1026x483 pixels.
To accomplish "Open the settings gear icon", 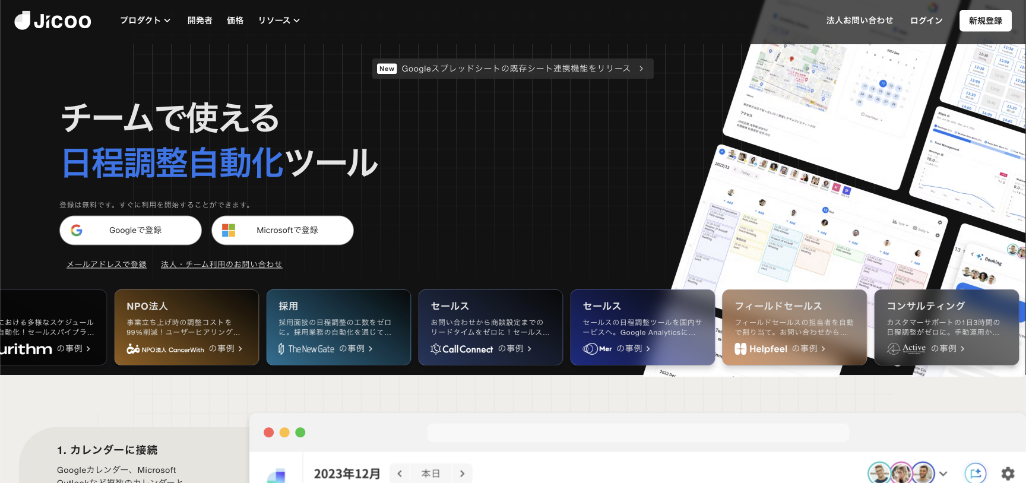I will pyautogui.click(x=1008, y=473).
